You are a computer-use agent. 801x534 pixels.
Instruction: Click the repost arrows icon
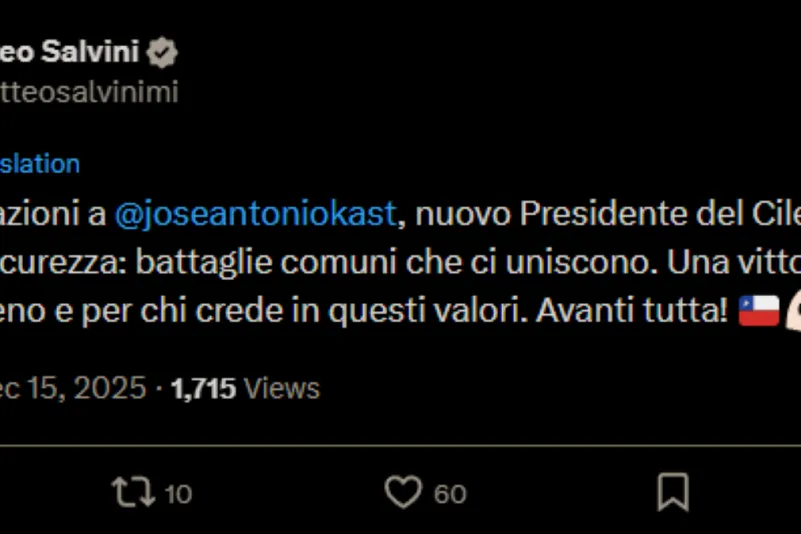point(133,492)
